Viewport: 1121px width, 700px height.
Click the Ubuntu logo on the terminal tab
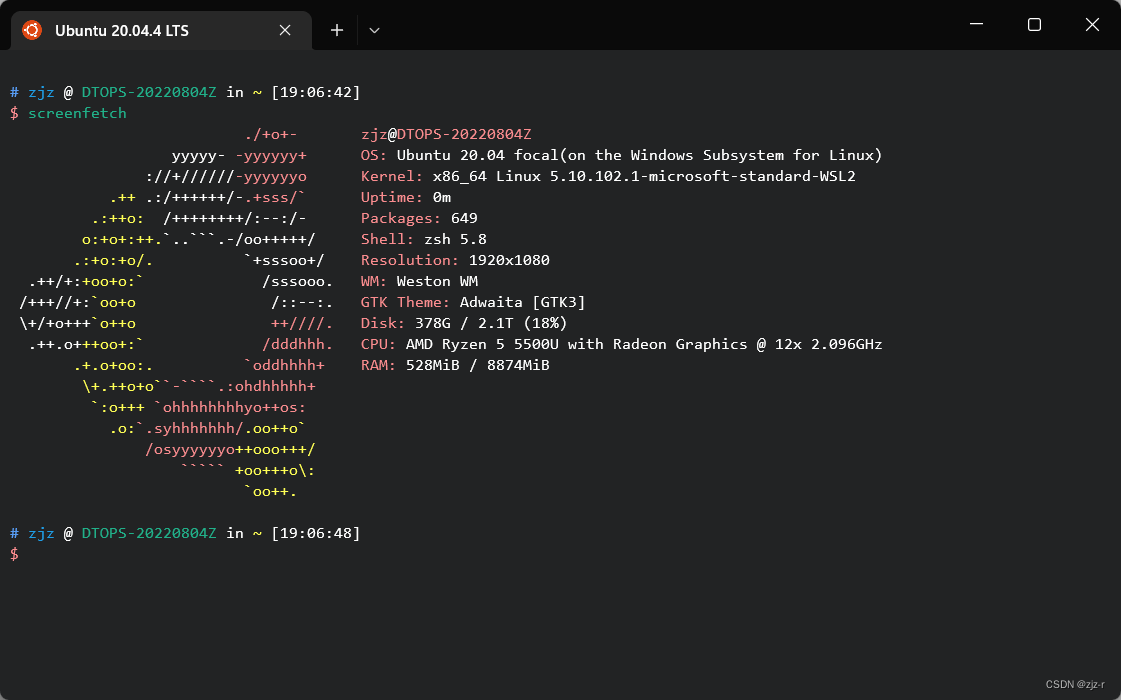pos(30,30)
